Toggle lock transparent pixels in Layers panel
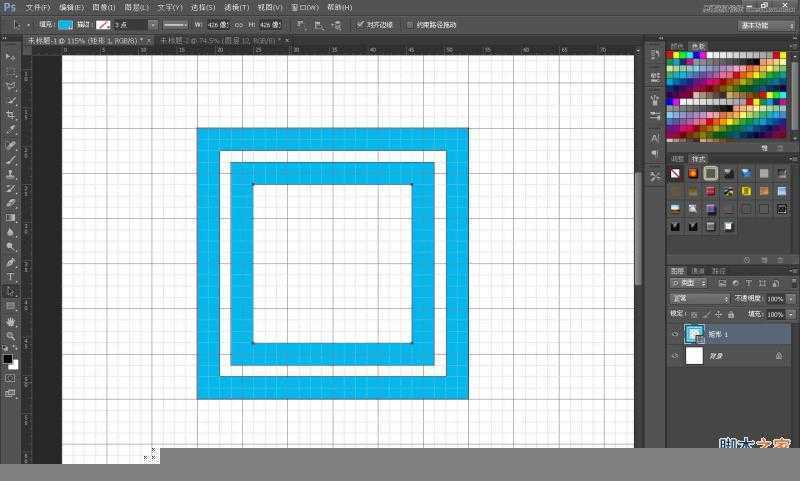800x481 pixels. coord(694,315)
